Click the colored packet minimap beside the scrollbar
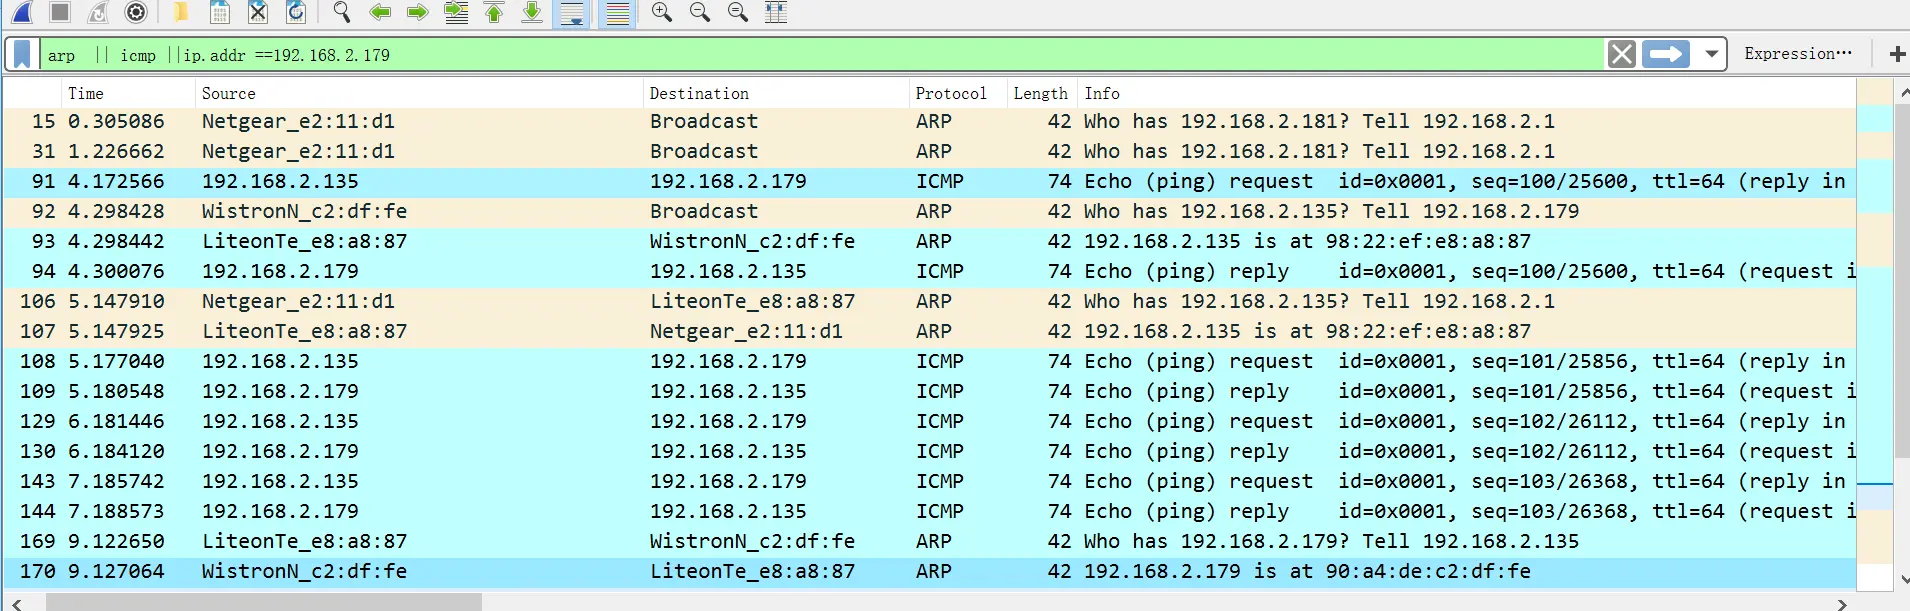The height and width of the screenshot is (611, 1910). 1874,336
